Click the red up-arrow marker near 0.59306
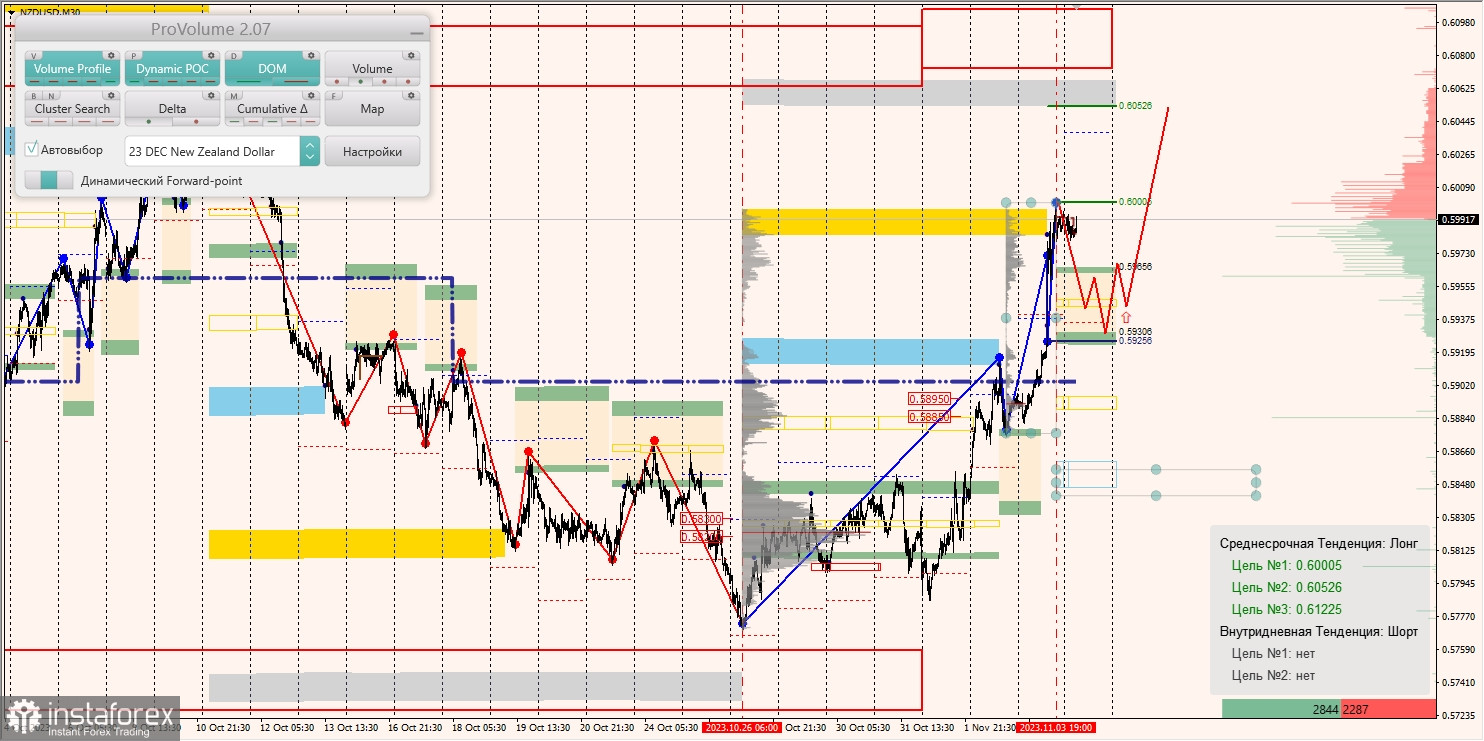Screen dimensions: 1484x741 tap(1125, 318)
